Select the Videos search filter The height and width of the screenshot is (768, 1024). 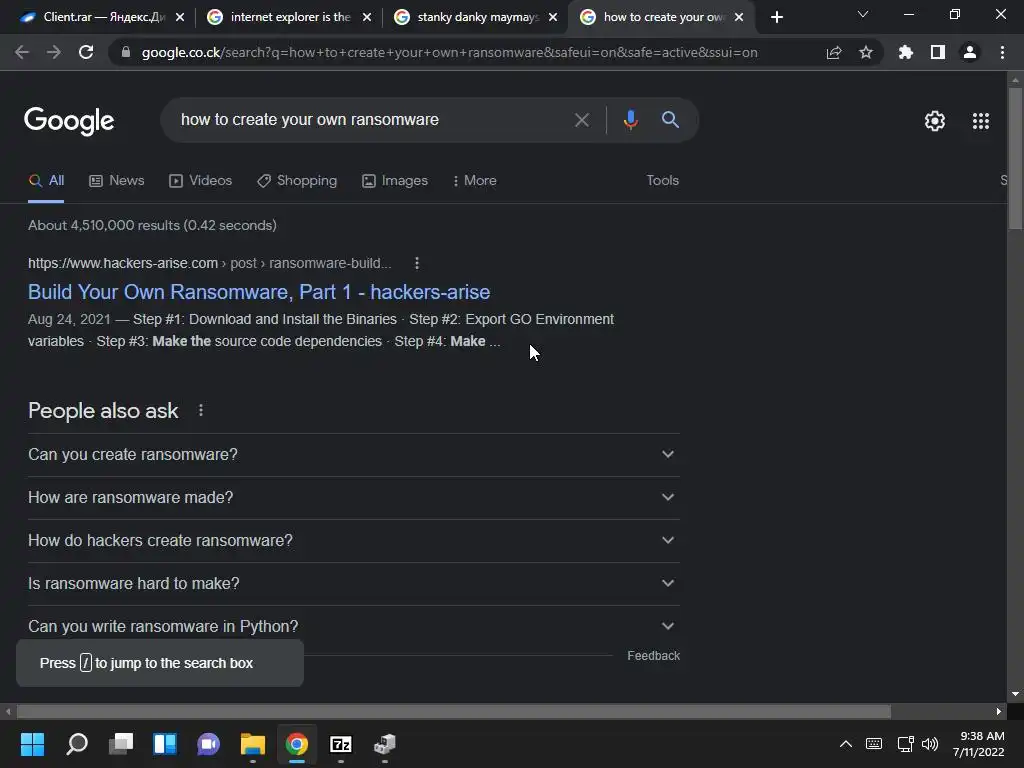point(200,181)
